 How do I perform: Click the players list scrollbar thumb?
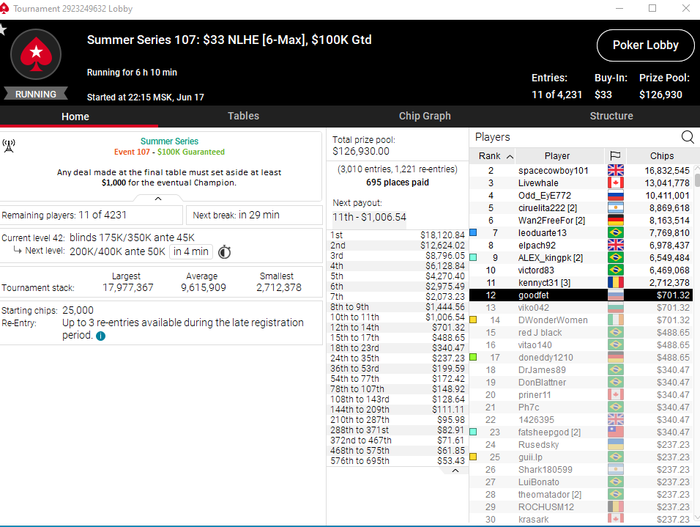pyautogui.click(x=697, y=180)
